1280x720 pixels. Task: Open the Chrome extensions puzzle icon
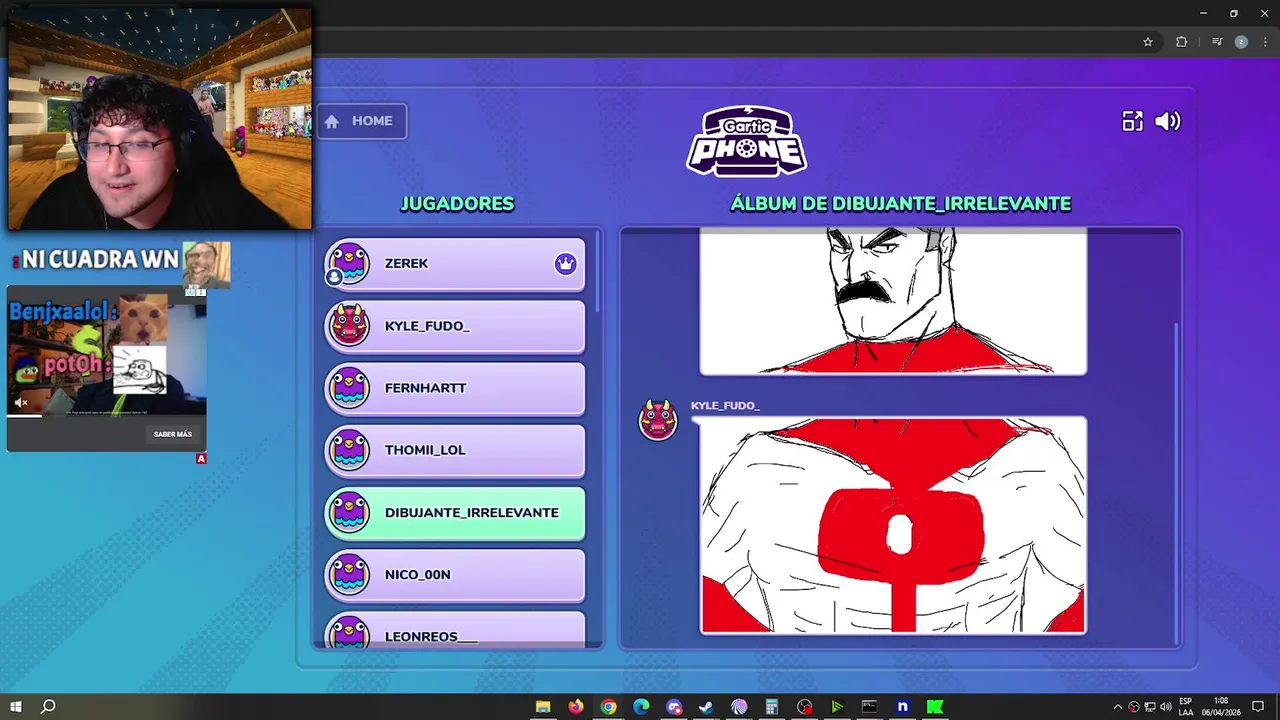(x=1181, y=42)
